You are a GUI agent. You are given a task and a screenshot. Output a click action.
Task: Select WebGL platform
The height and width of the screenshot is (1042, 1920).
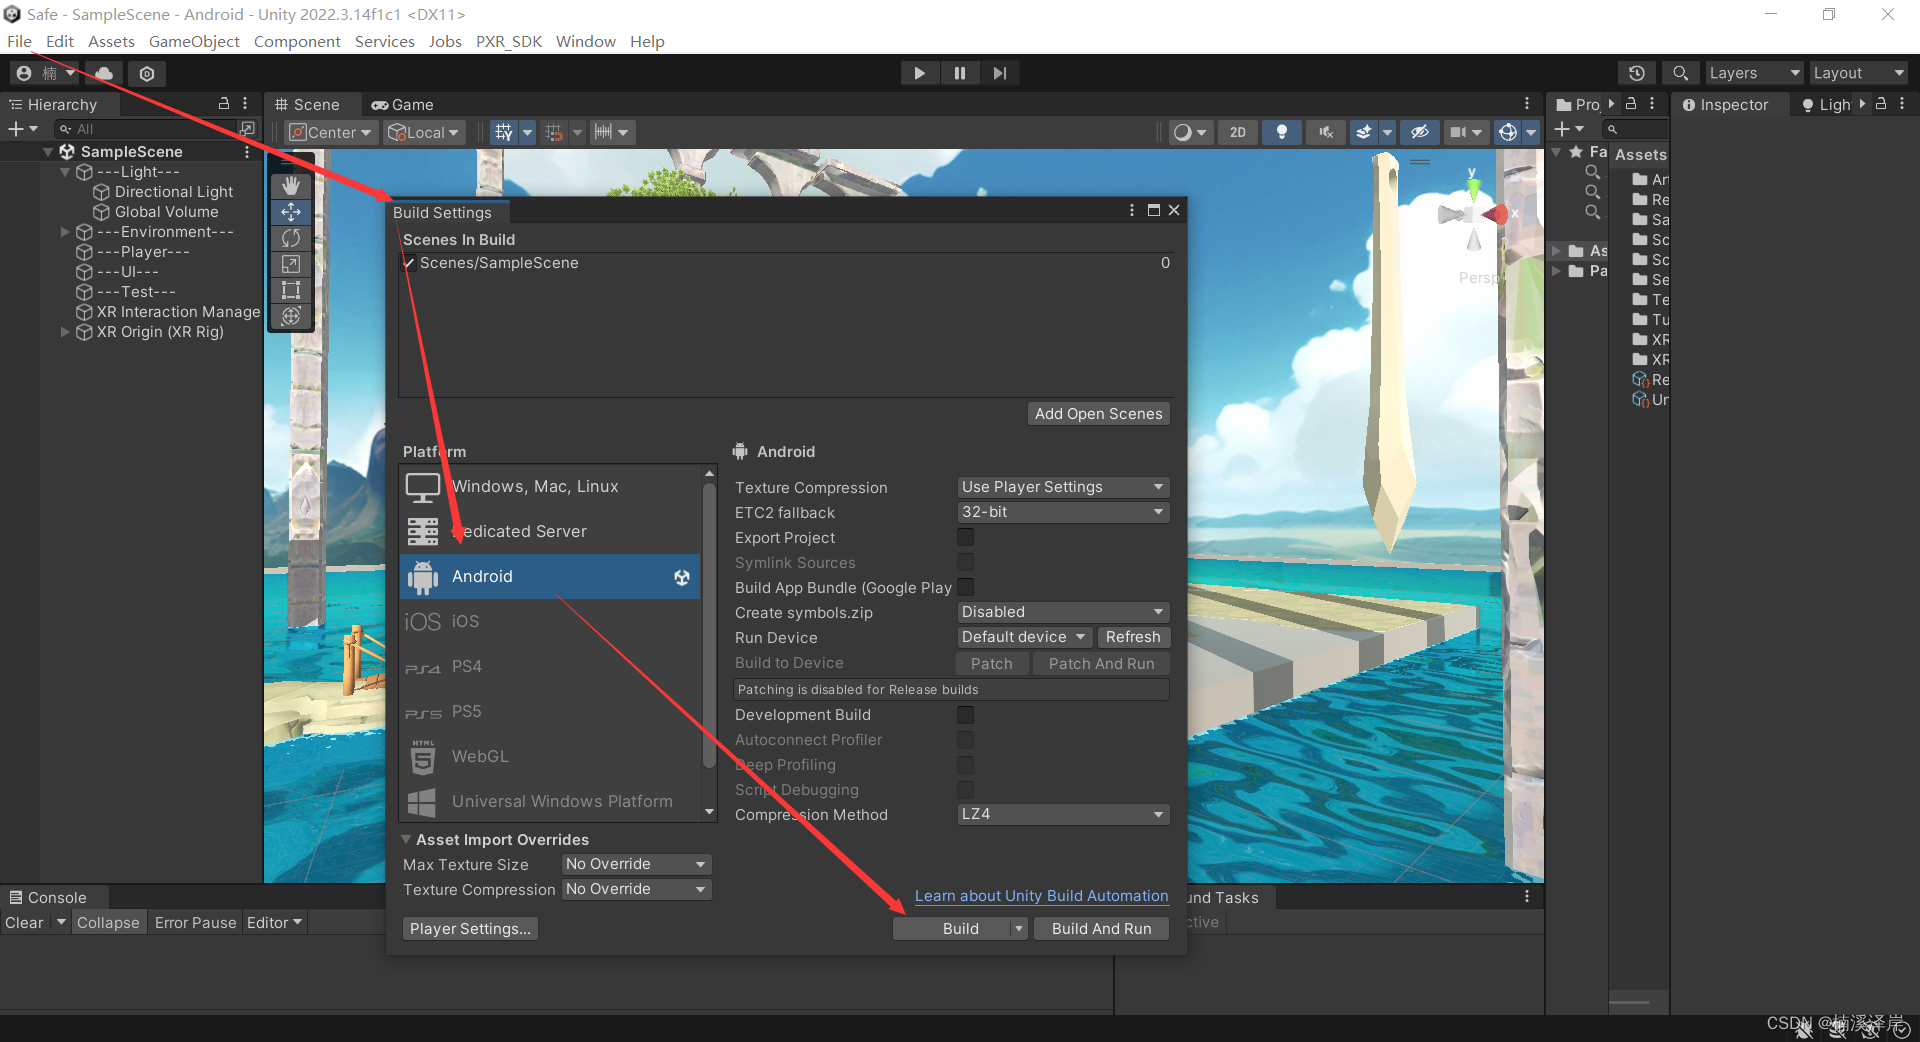(549, 756)
